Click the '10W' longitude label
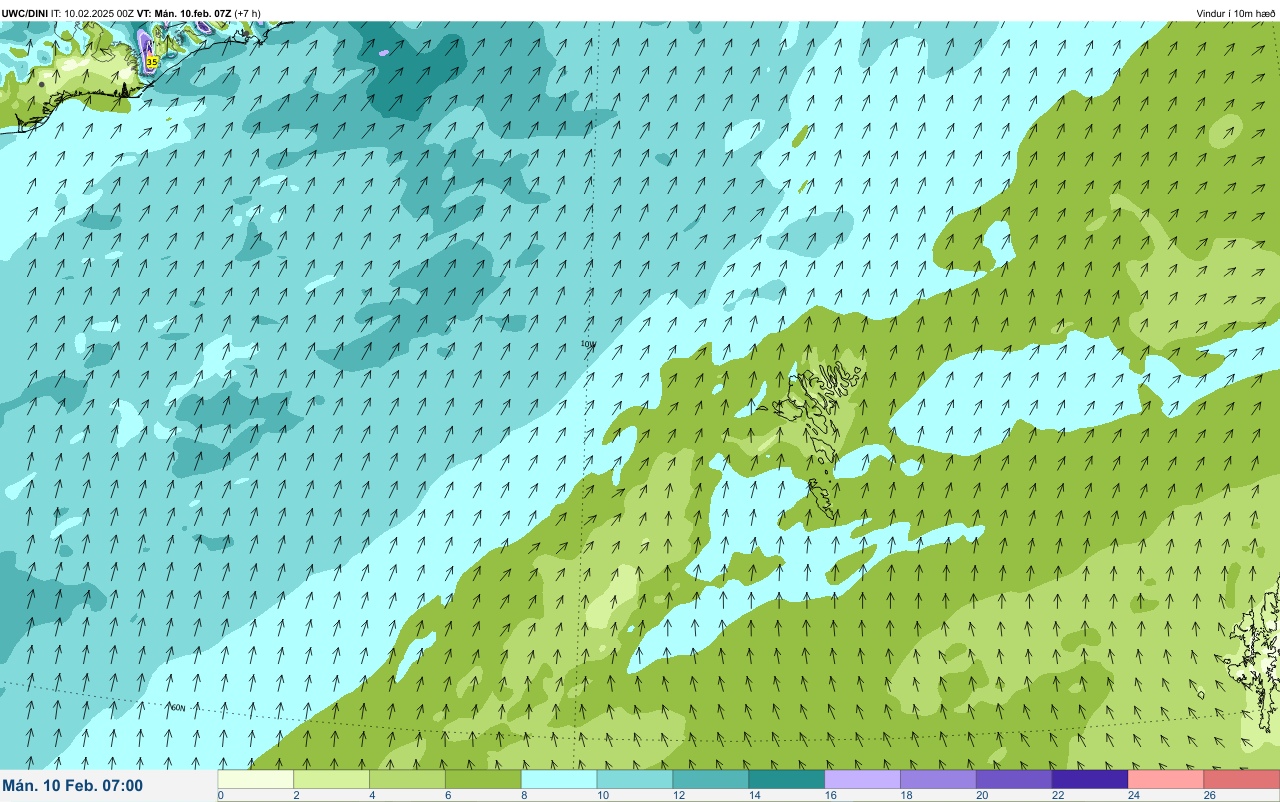This screenshot has width=1280, height=802. [x=588, y=344]
